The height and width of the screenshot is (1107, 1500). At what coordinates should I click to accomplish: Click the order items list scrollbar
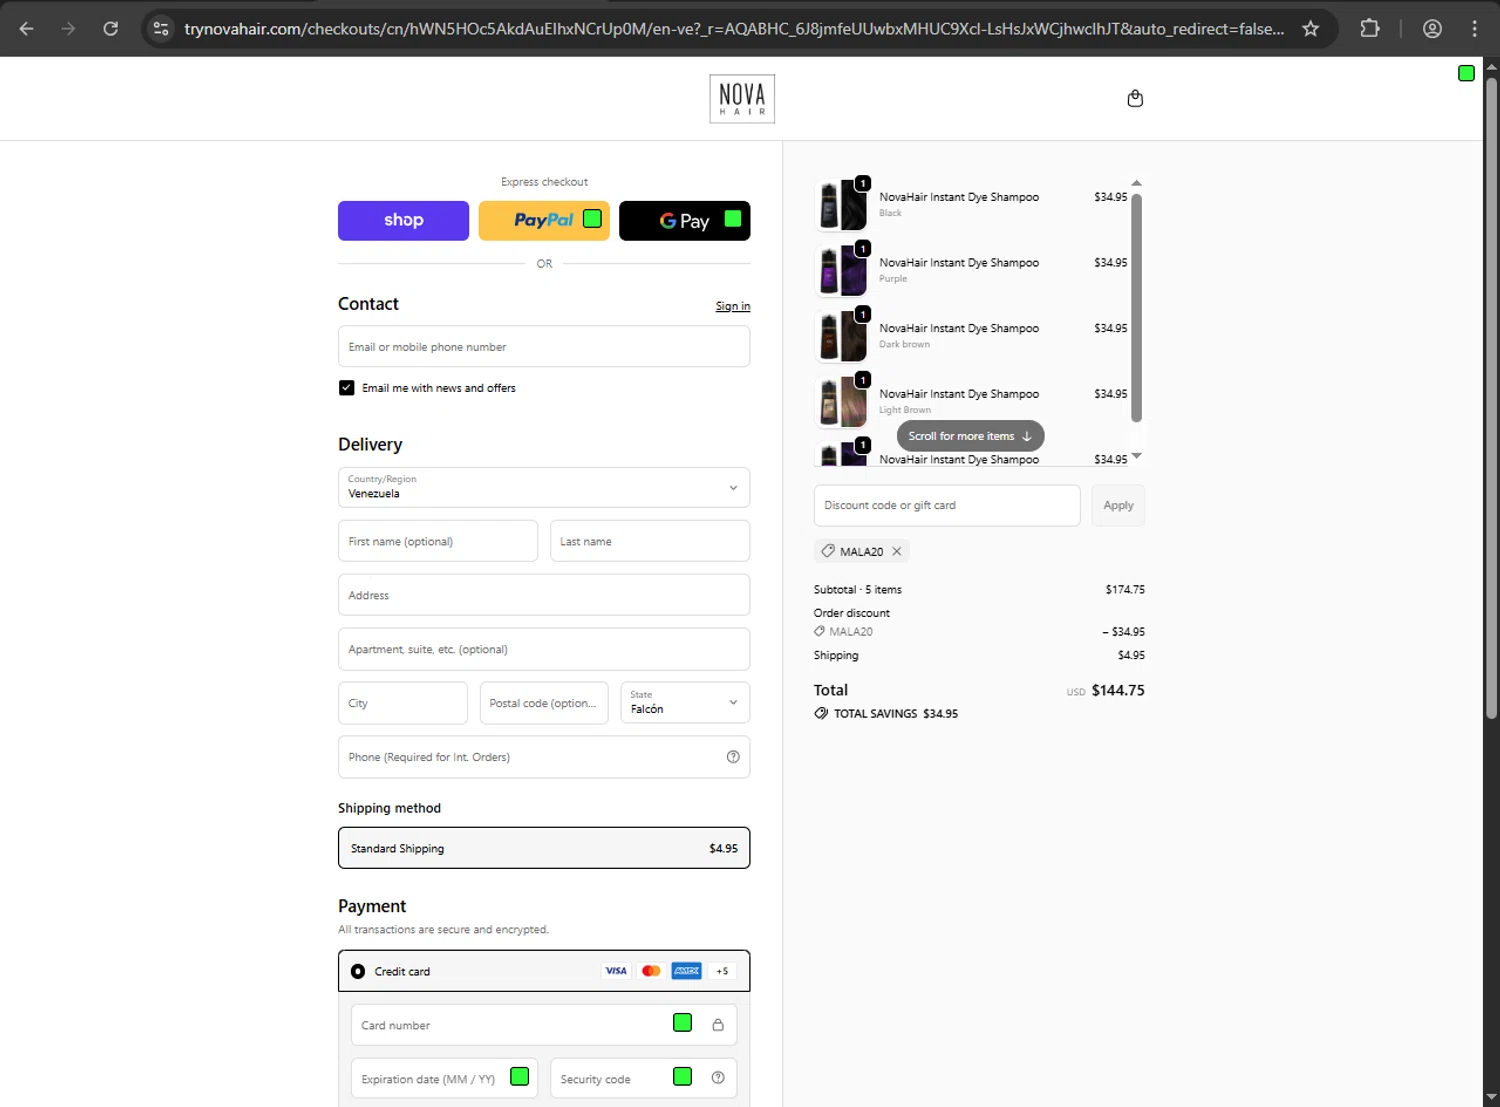(x=1136, y=307)
